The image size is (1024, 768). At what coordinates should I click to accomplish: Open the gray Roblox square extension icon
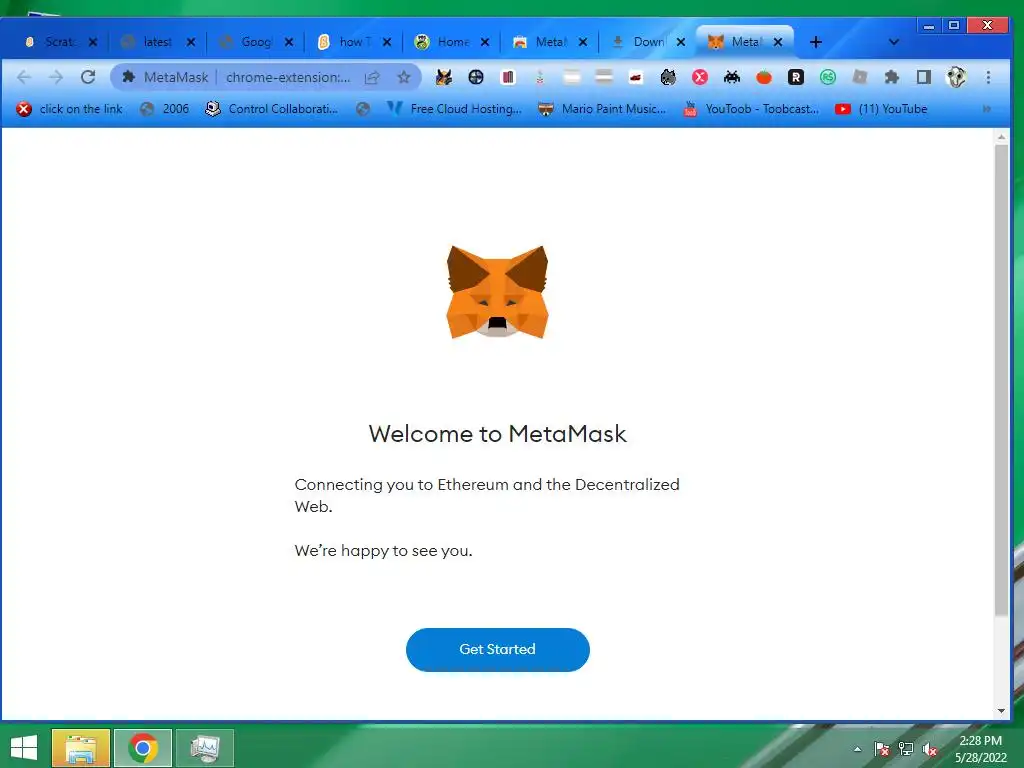[x=860, y=77]
